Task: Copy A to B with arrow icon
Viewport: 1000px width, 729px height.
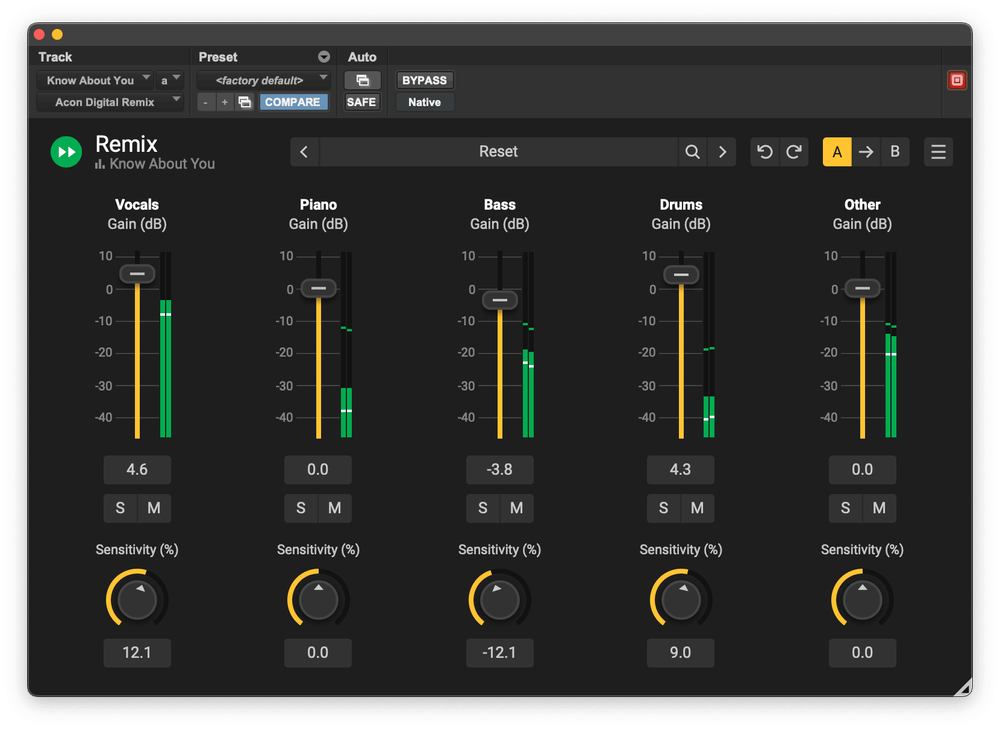Action: click(x=866, y=152)
